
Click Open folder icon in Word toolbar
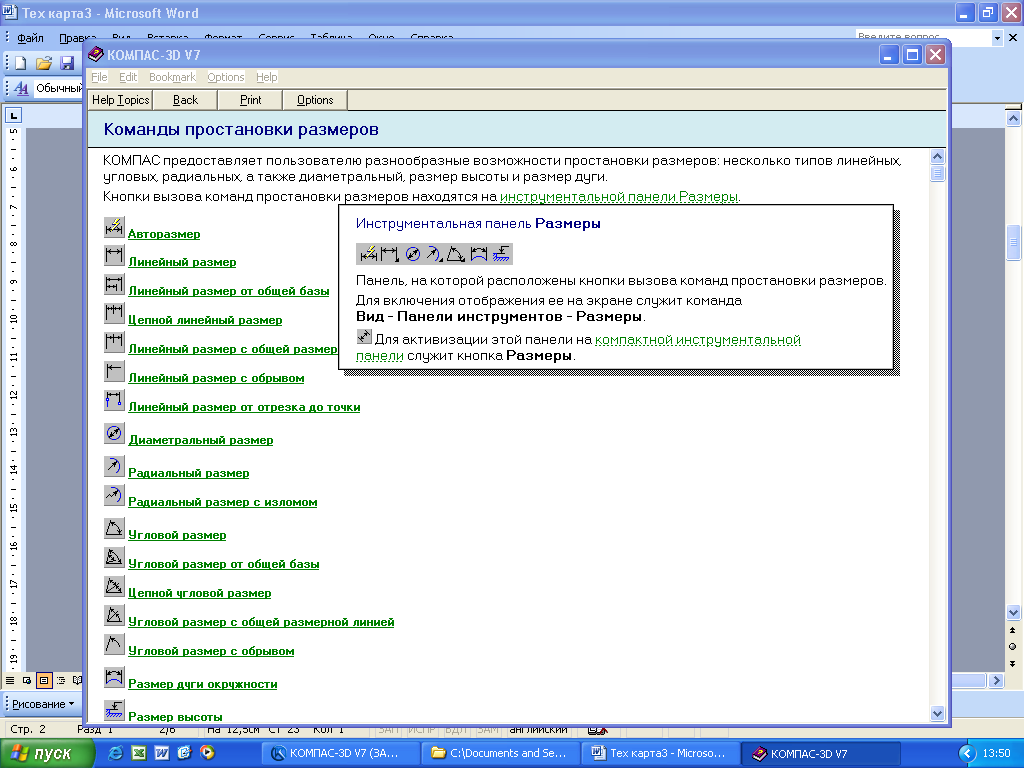pyautogui.click(x=44, y=63)
